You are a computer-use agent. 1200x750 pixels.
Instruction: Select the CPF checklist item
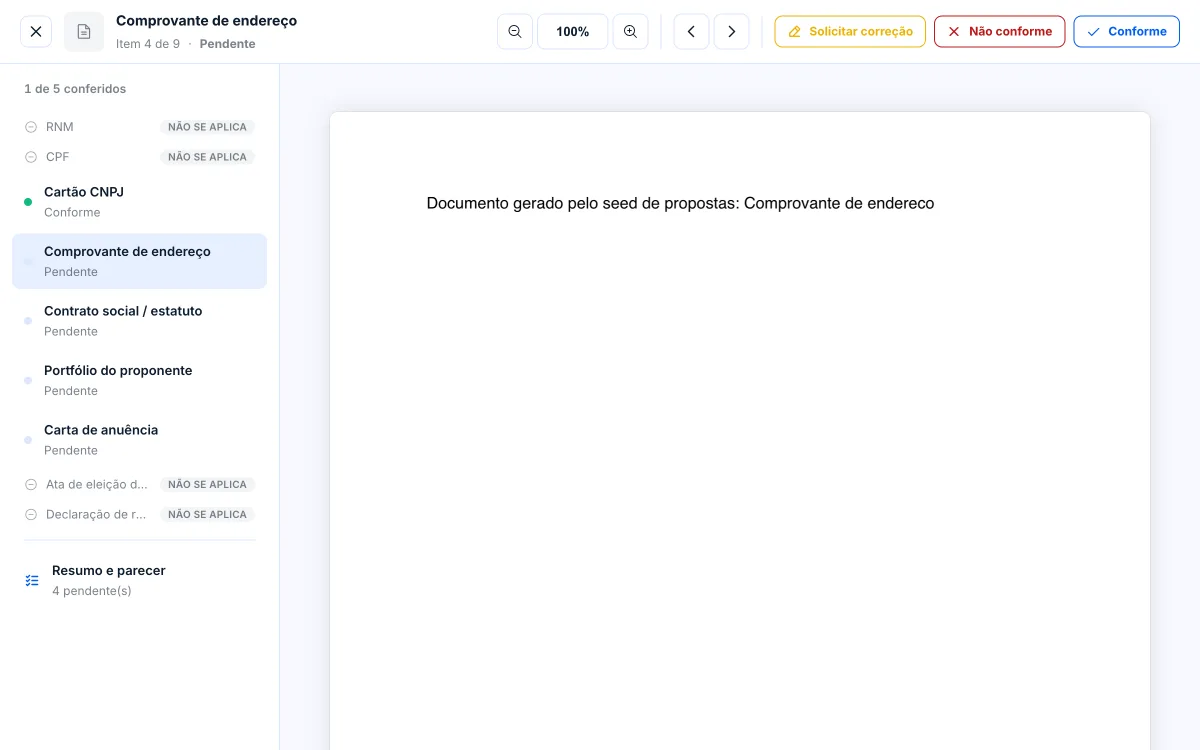[140, 157]
